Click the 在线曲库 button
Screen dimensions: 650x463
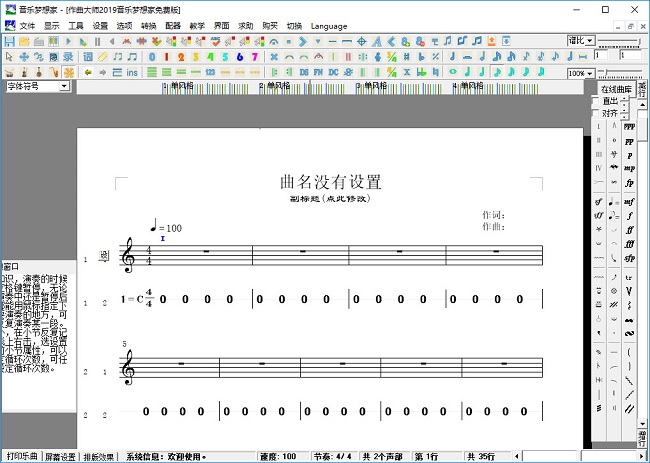coord(616,89)
